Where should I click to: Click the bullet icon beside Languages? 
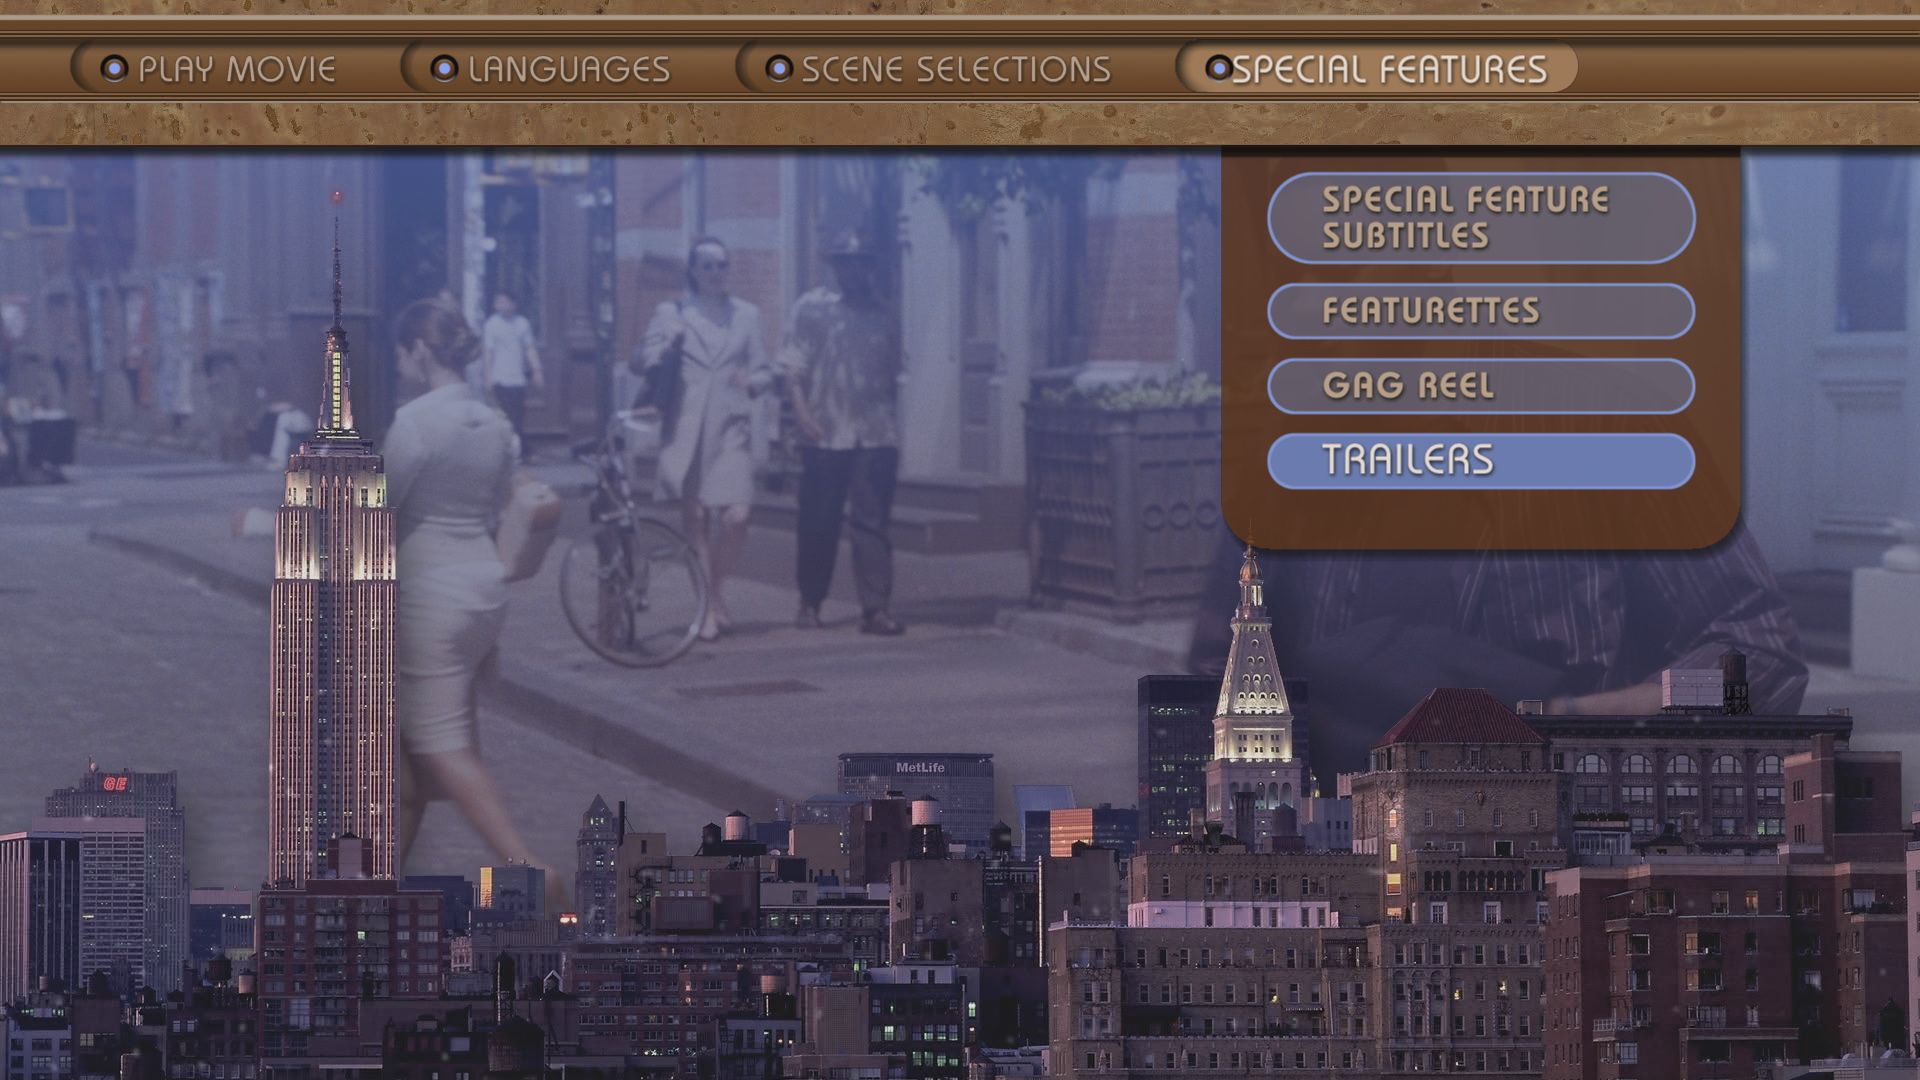(444, 68)
